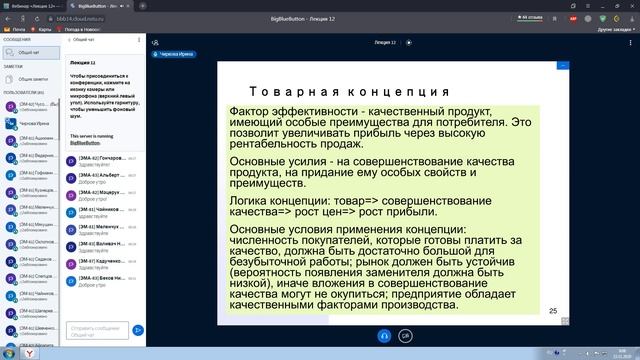Viewport: 640px width, 360px height.
Task: Click the recording indicator next to Лекция 12
Action: (x=409, y=42)
